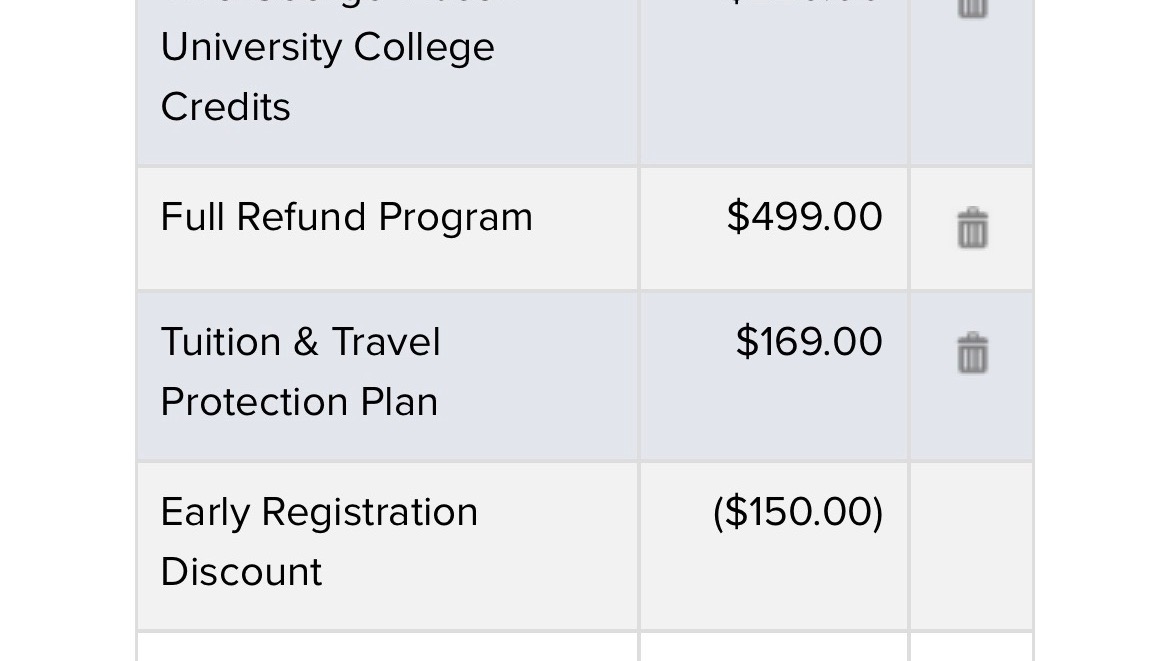Click the $499.00 price
This screenshot has height=661, width=1170.
[x=804, y=217]
